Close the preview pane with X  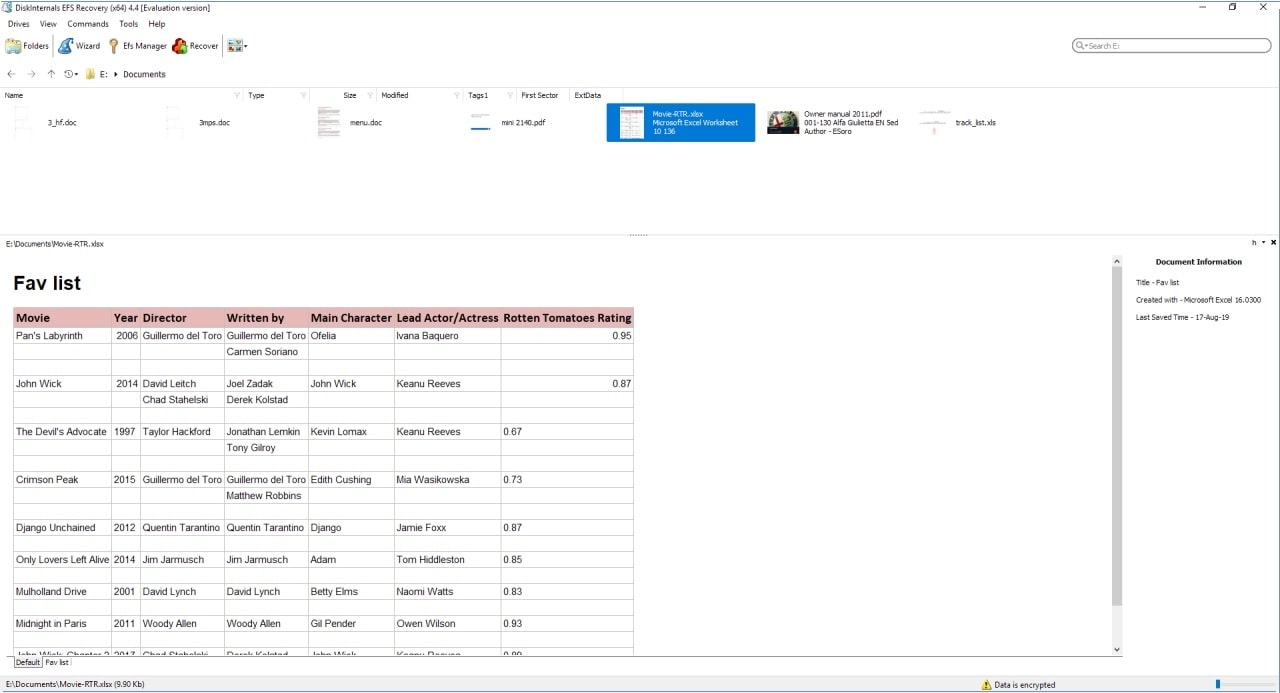tap(1274, 243)
